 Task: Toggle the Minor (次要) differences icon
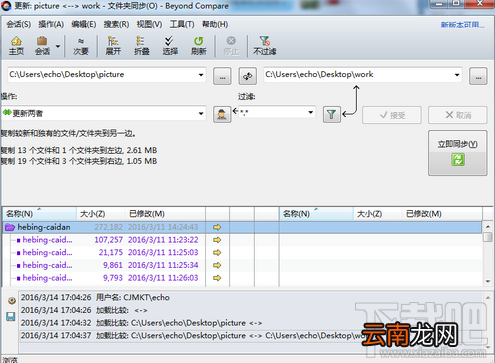point(81,46)
